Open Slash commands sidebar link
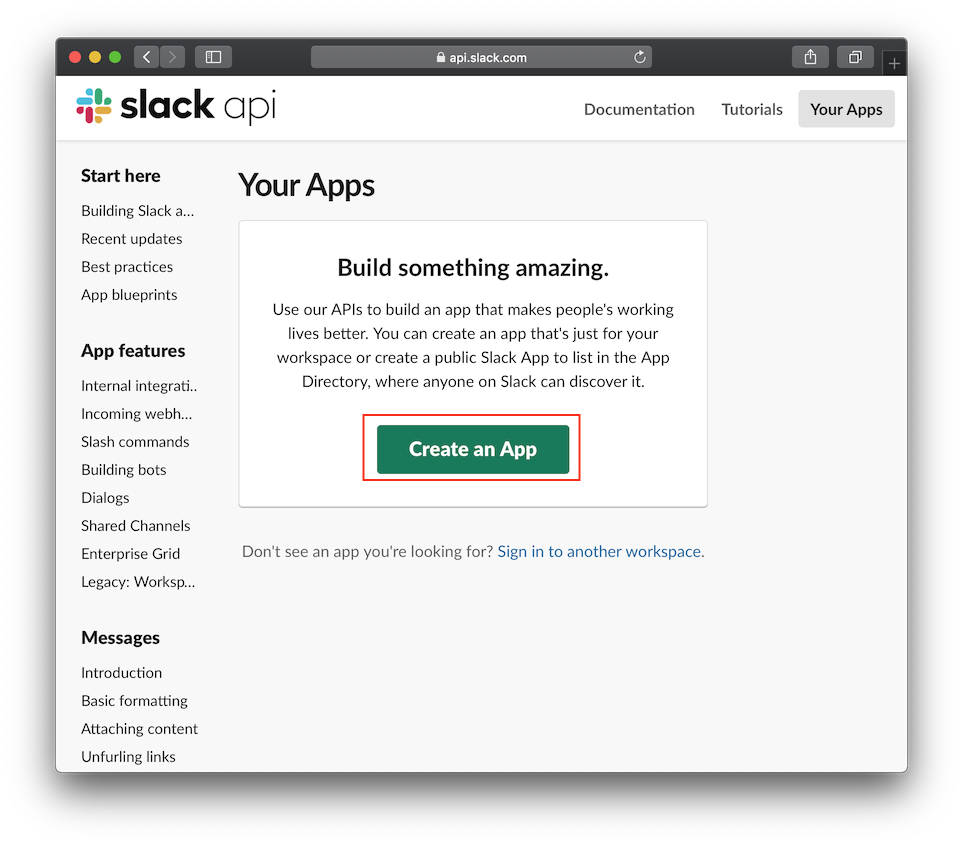The image size is (963, 846). coord(135,442)
